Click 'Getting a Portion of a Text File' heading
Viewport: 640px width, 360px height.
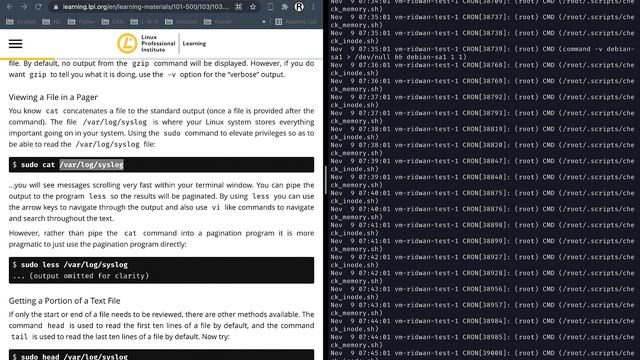64,301
